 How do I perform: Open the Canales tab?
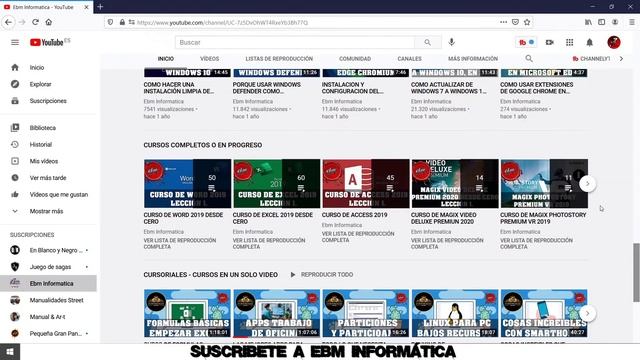(x=409, y=59)
